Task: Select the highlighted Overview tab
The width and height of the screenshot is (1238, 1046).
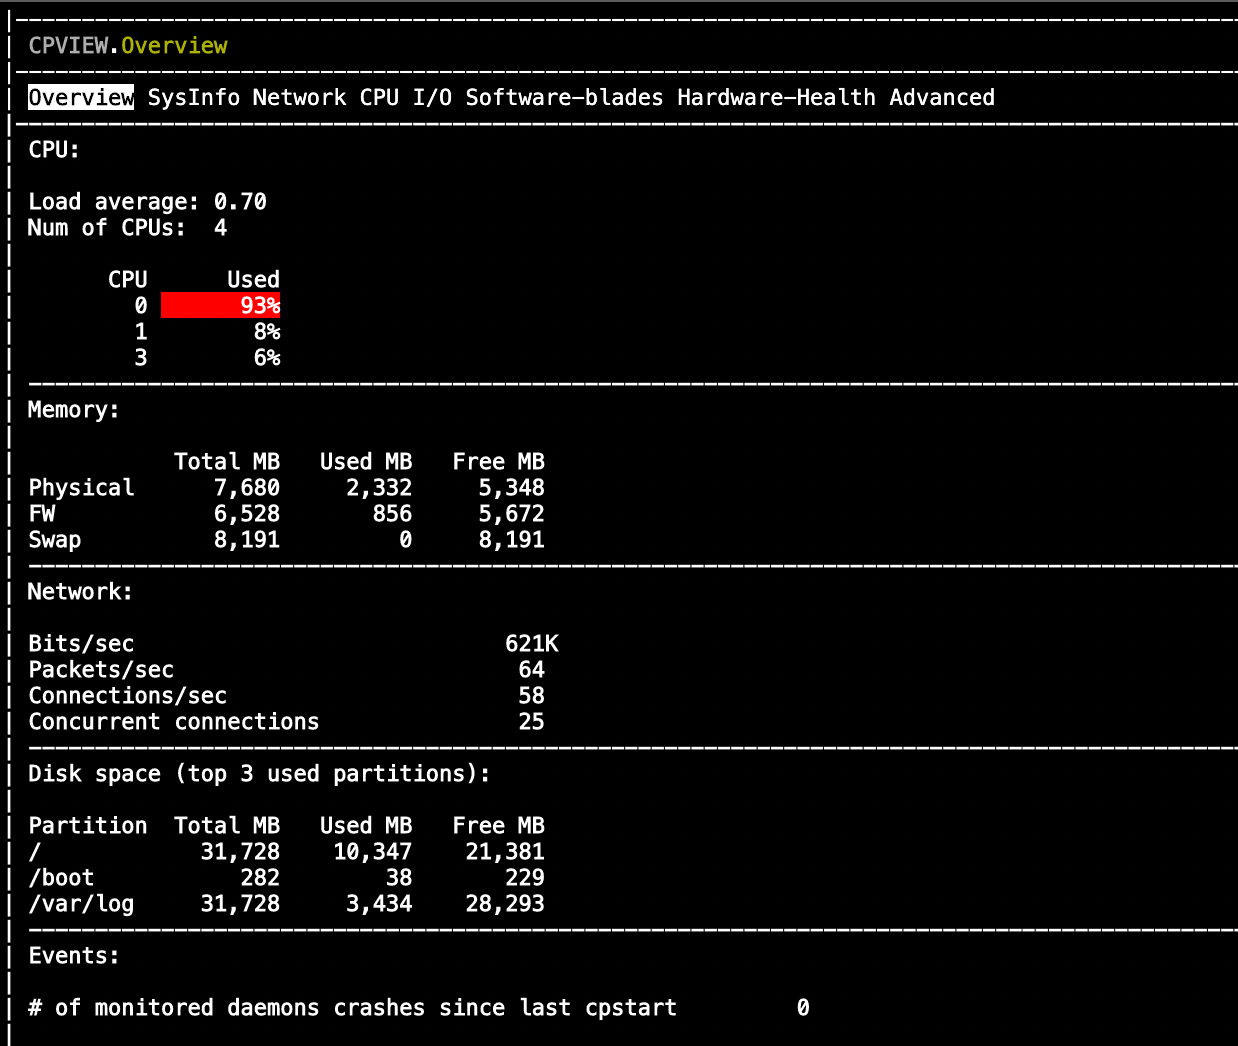Action: [81, 97]
